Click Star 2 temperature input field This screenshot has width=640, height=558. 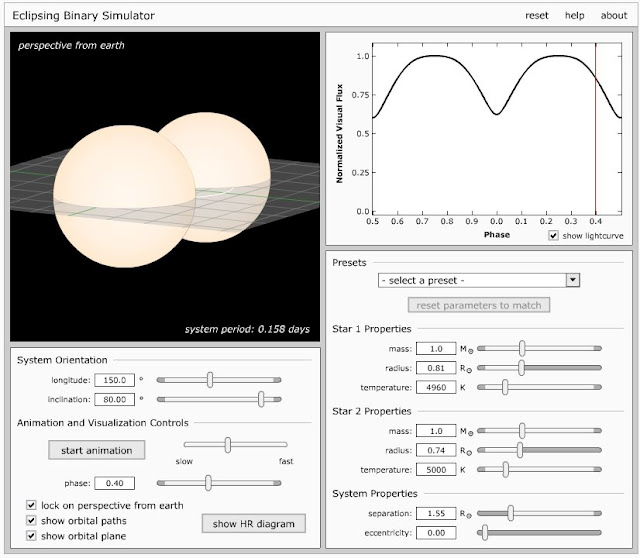(x=436, y=469)
